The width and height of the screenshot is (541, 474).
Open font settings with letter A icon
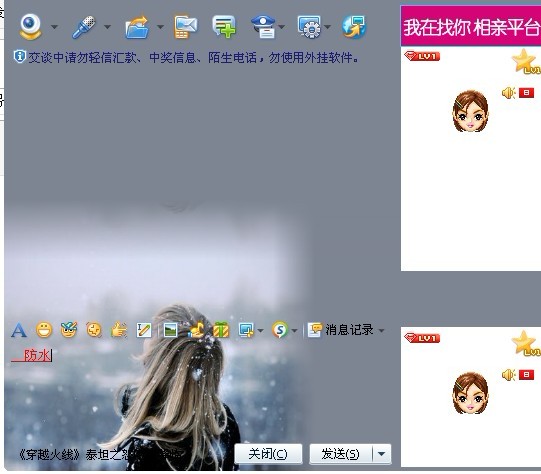19,330
